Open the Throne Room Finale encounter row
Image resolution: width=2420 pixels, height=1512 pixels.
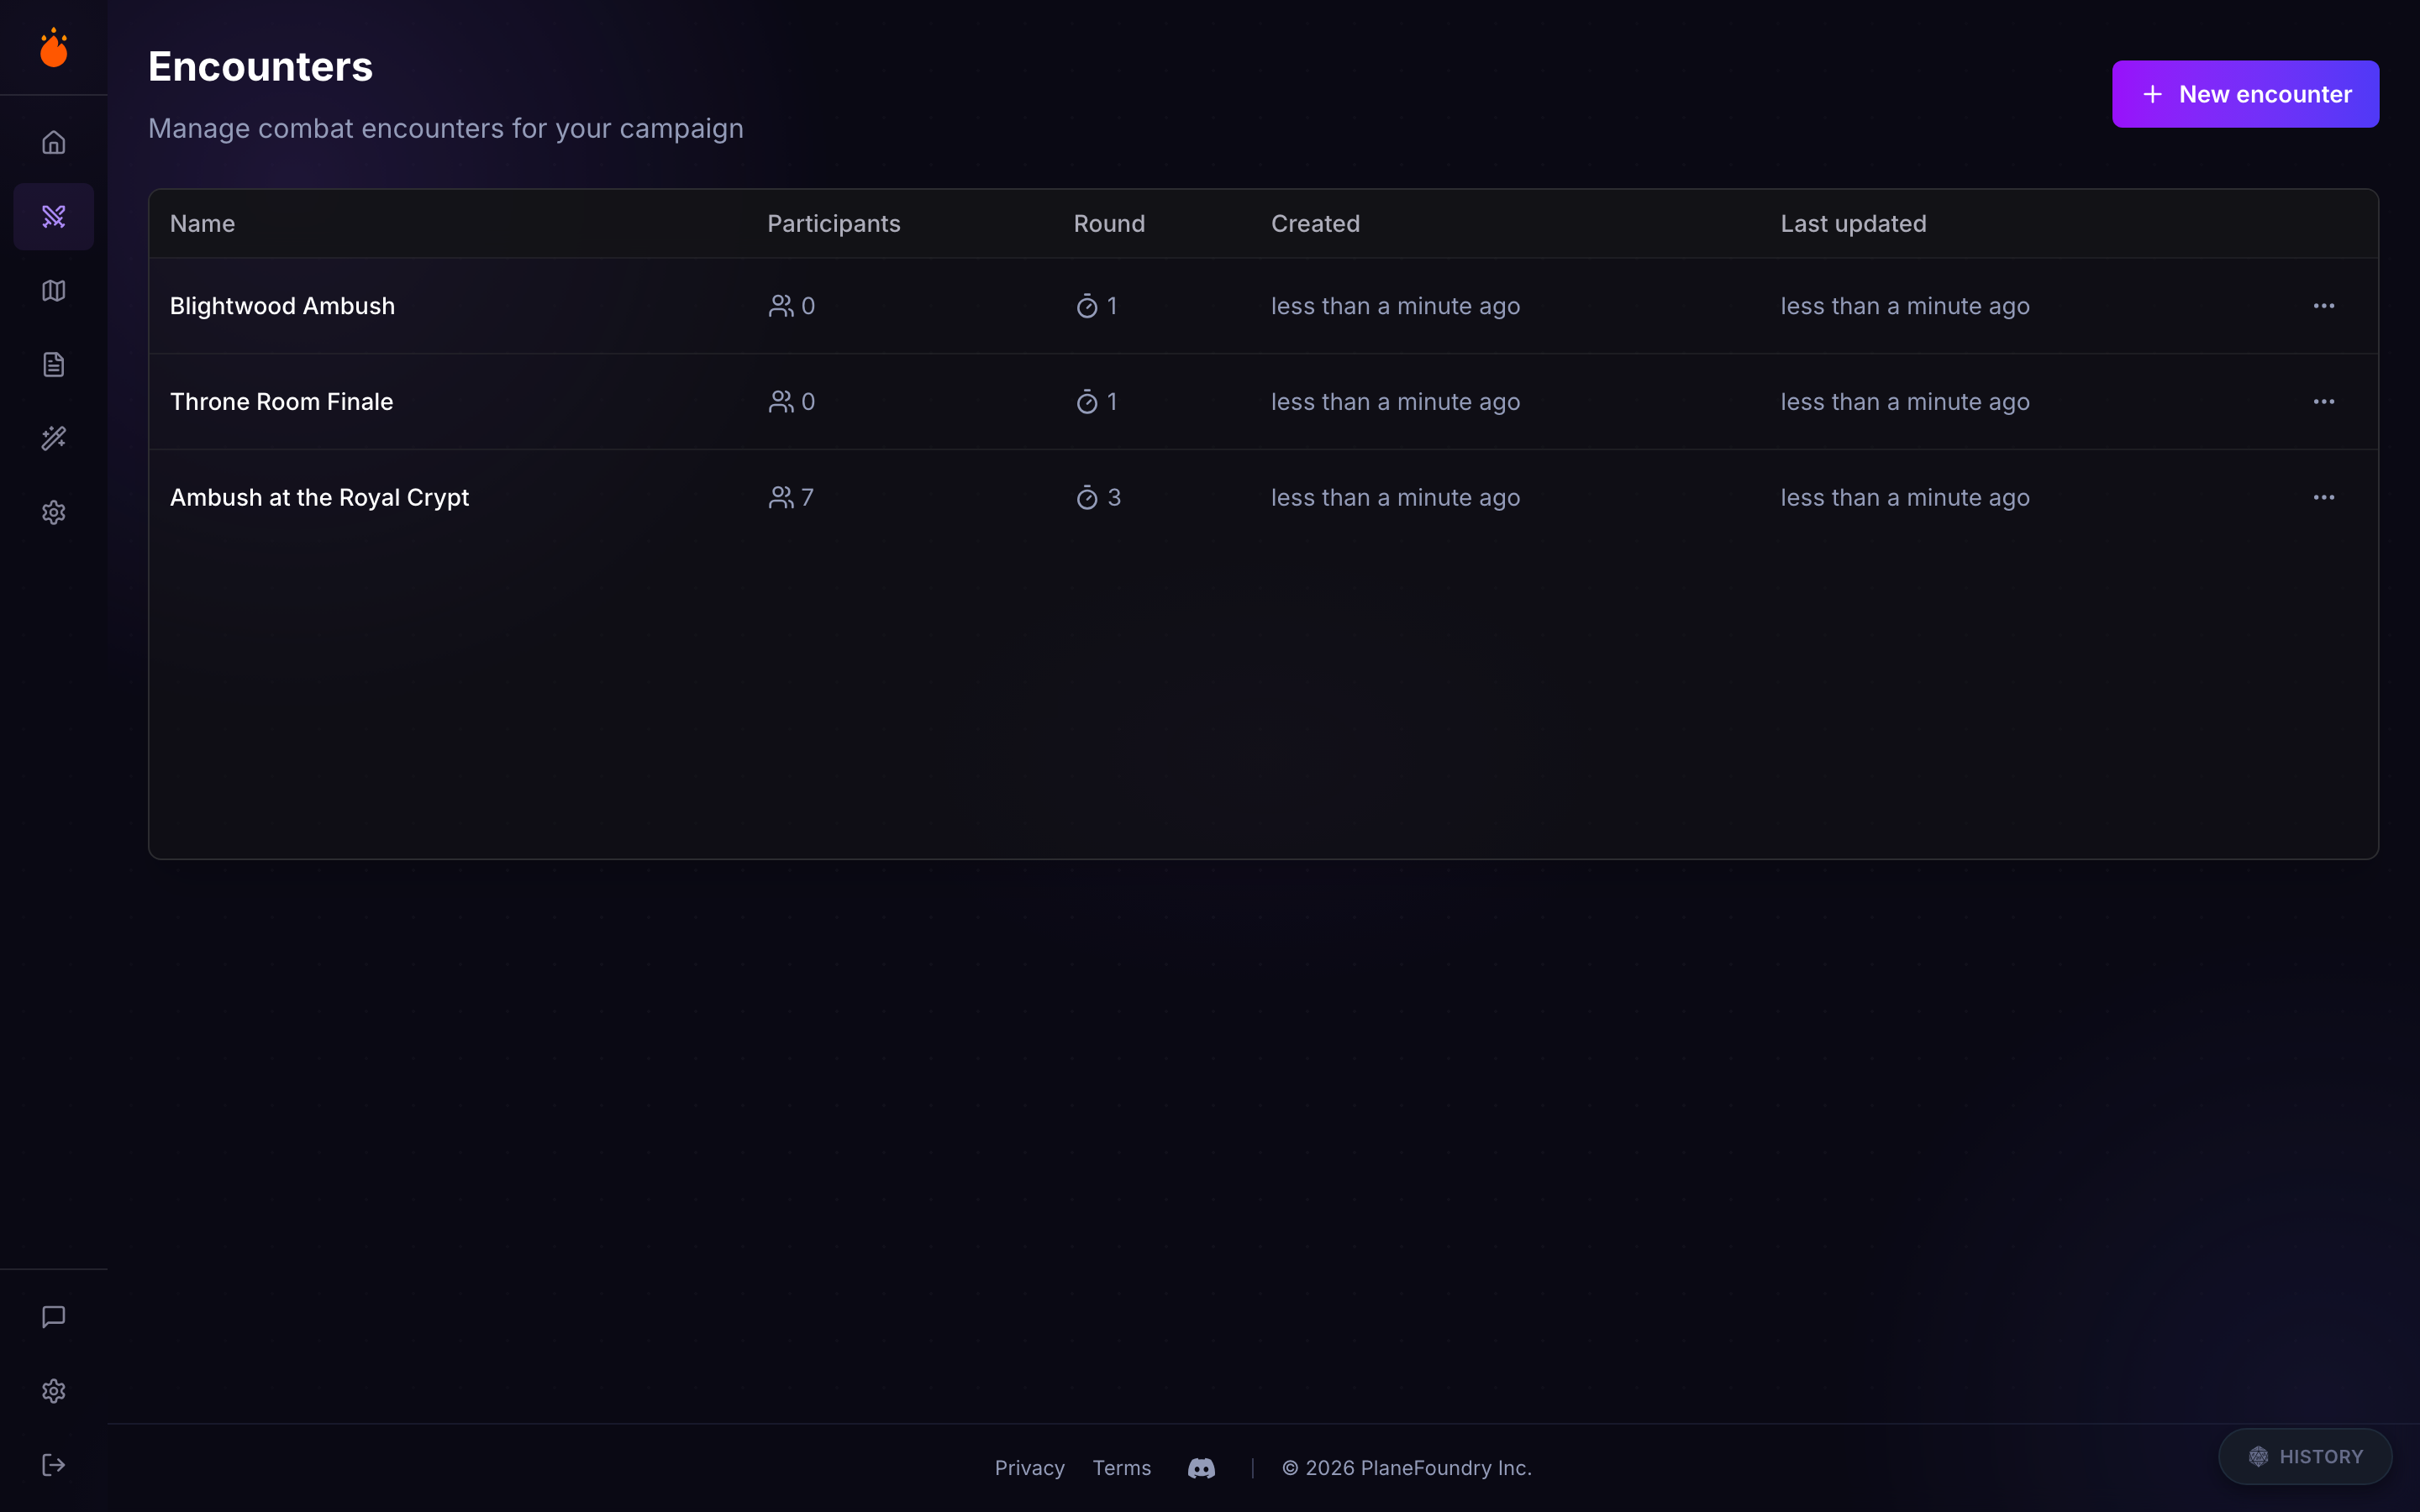(281, 402)
